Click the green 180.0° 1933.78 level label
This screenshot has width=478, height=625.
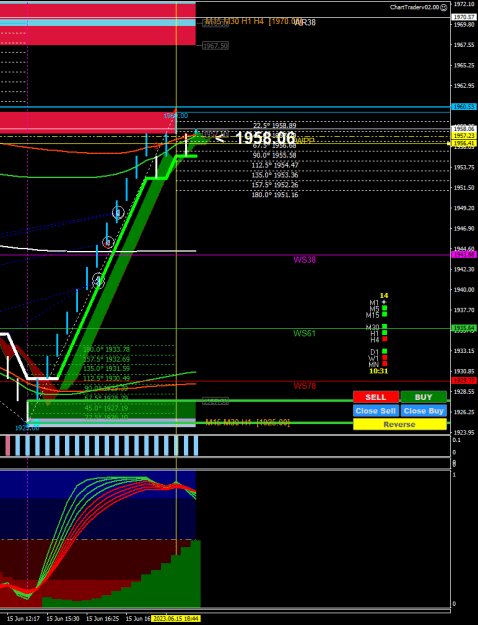pyautogui.click(x=106, y=350)
